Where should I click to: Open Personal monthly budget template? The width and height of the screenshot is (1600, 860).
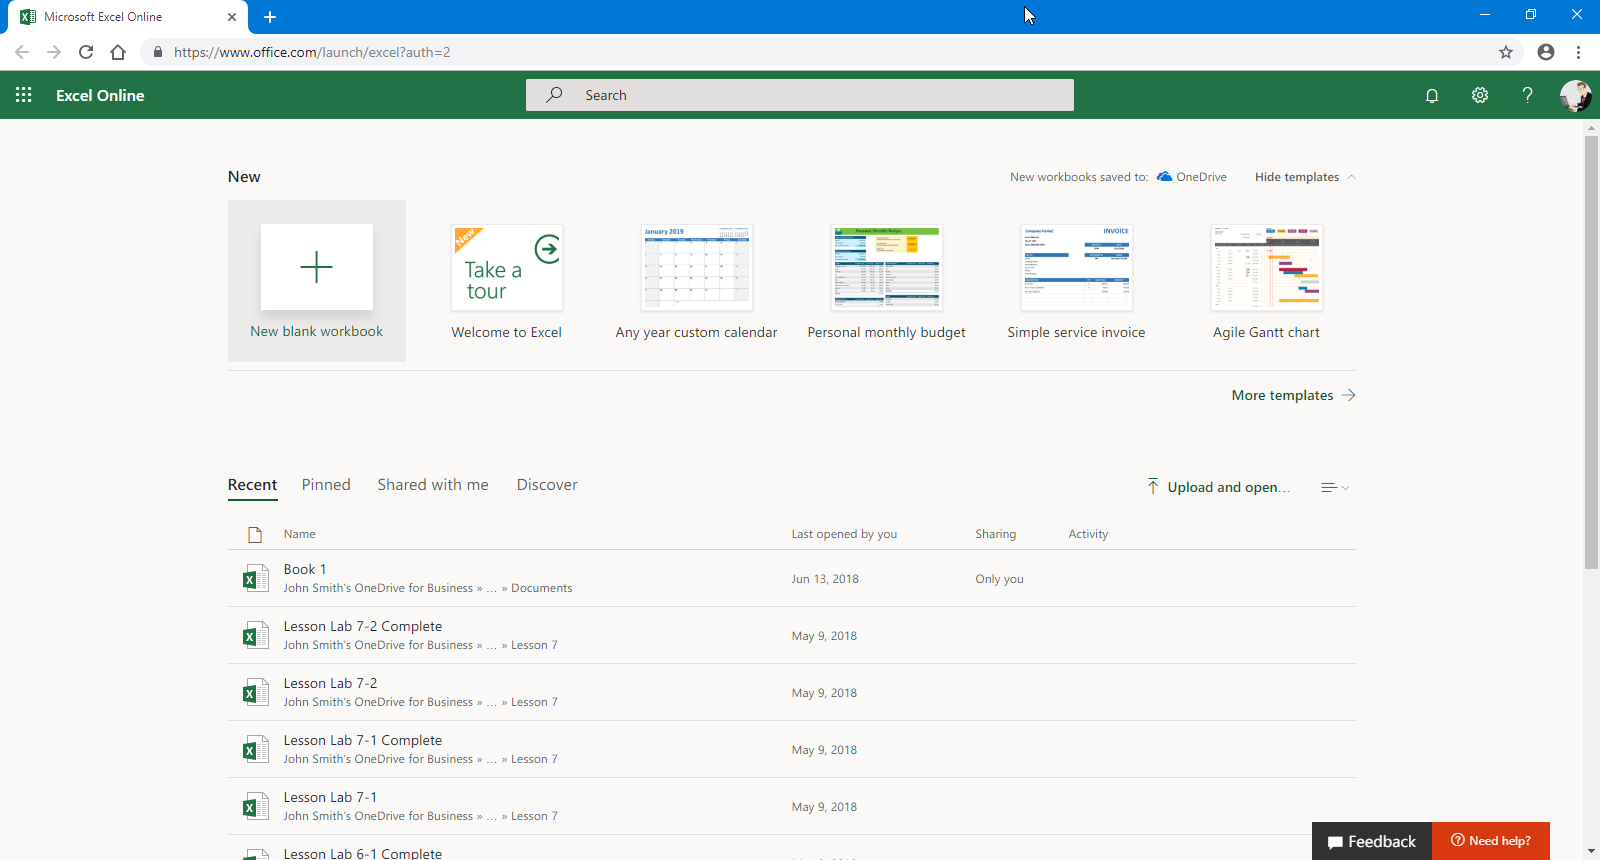coord(886,281)
